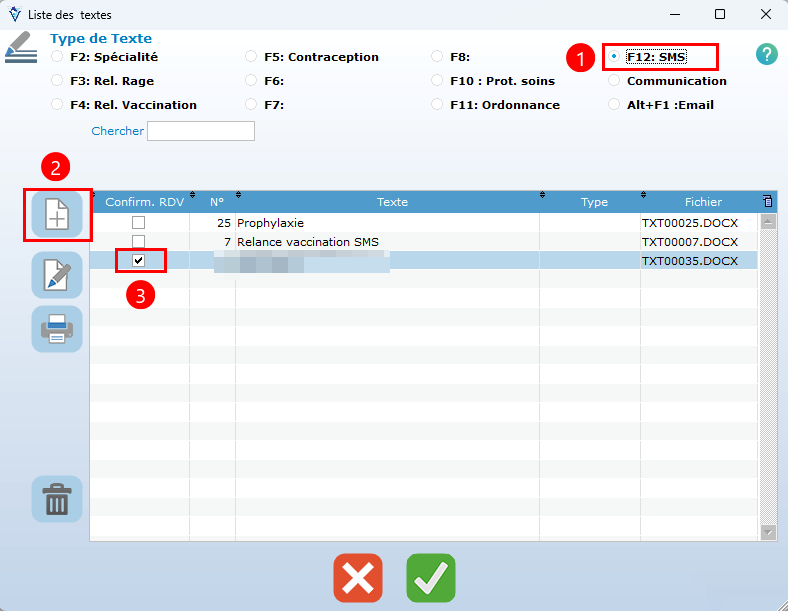Delete the selected text with the trash icon
The image size is (788, 611).
coord(57,499)
